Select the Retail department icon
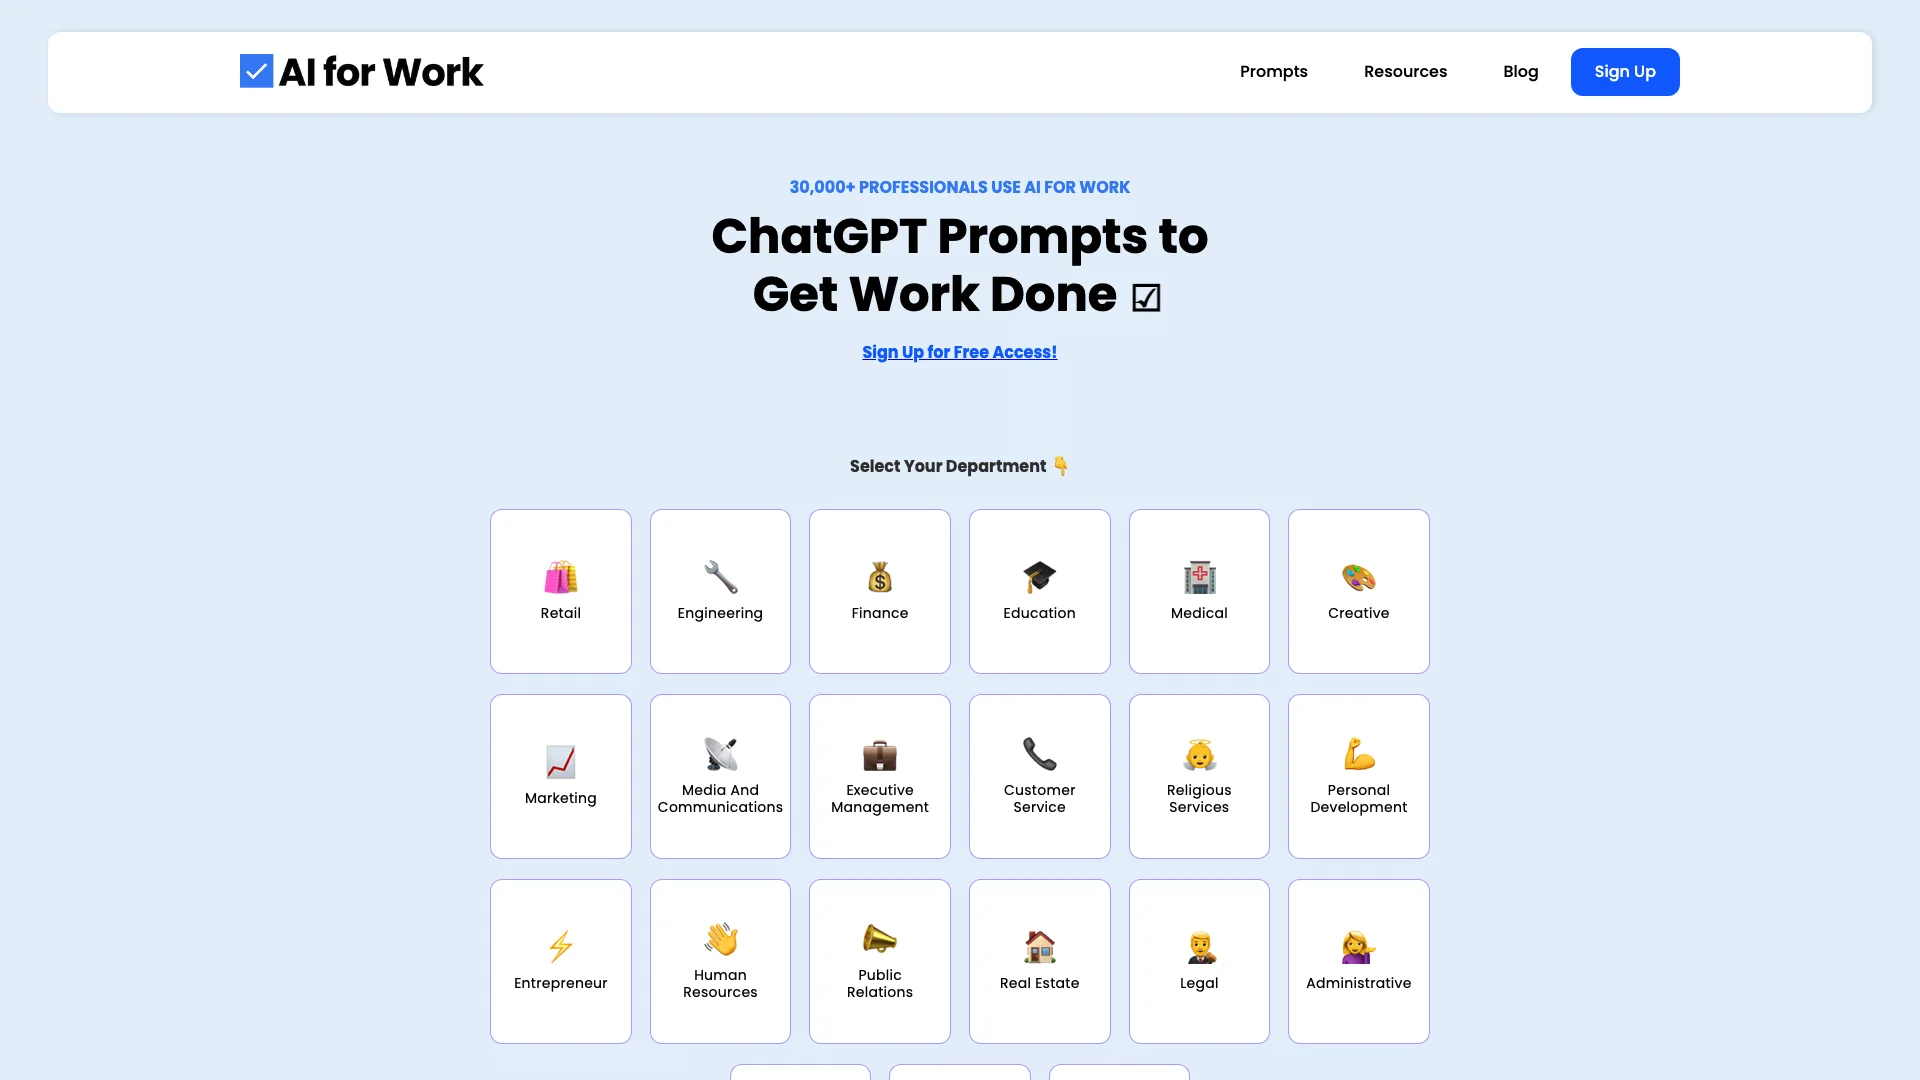The height and width of the screenshot is (1080, 1920). (560, 576)
